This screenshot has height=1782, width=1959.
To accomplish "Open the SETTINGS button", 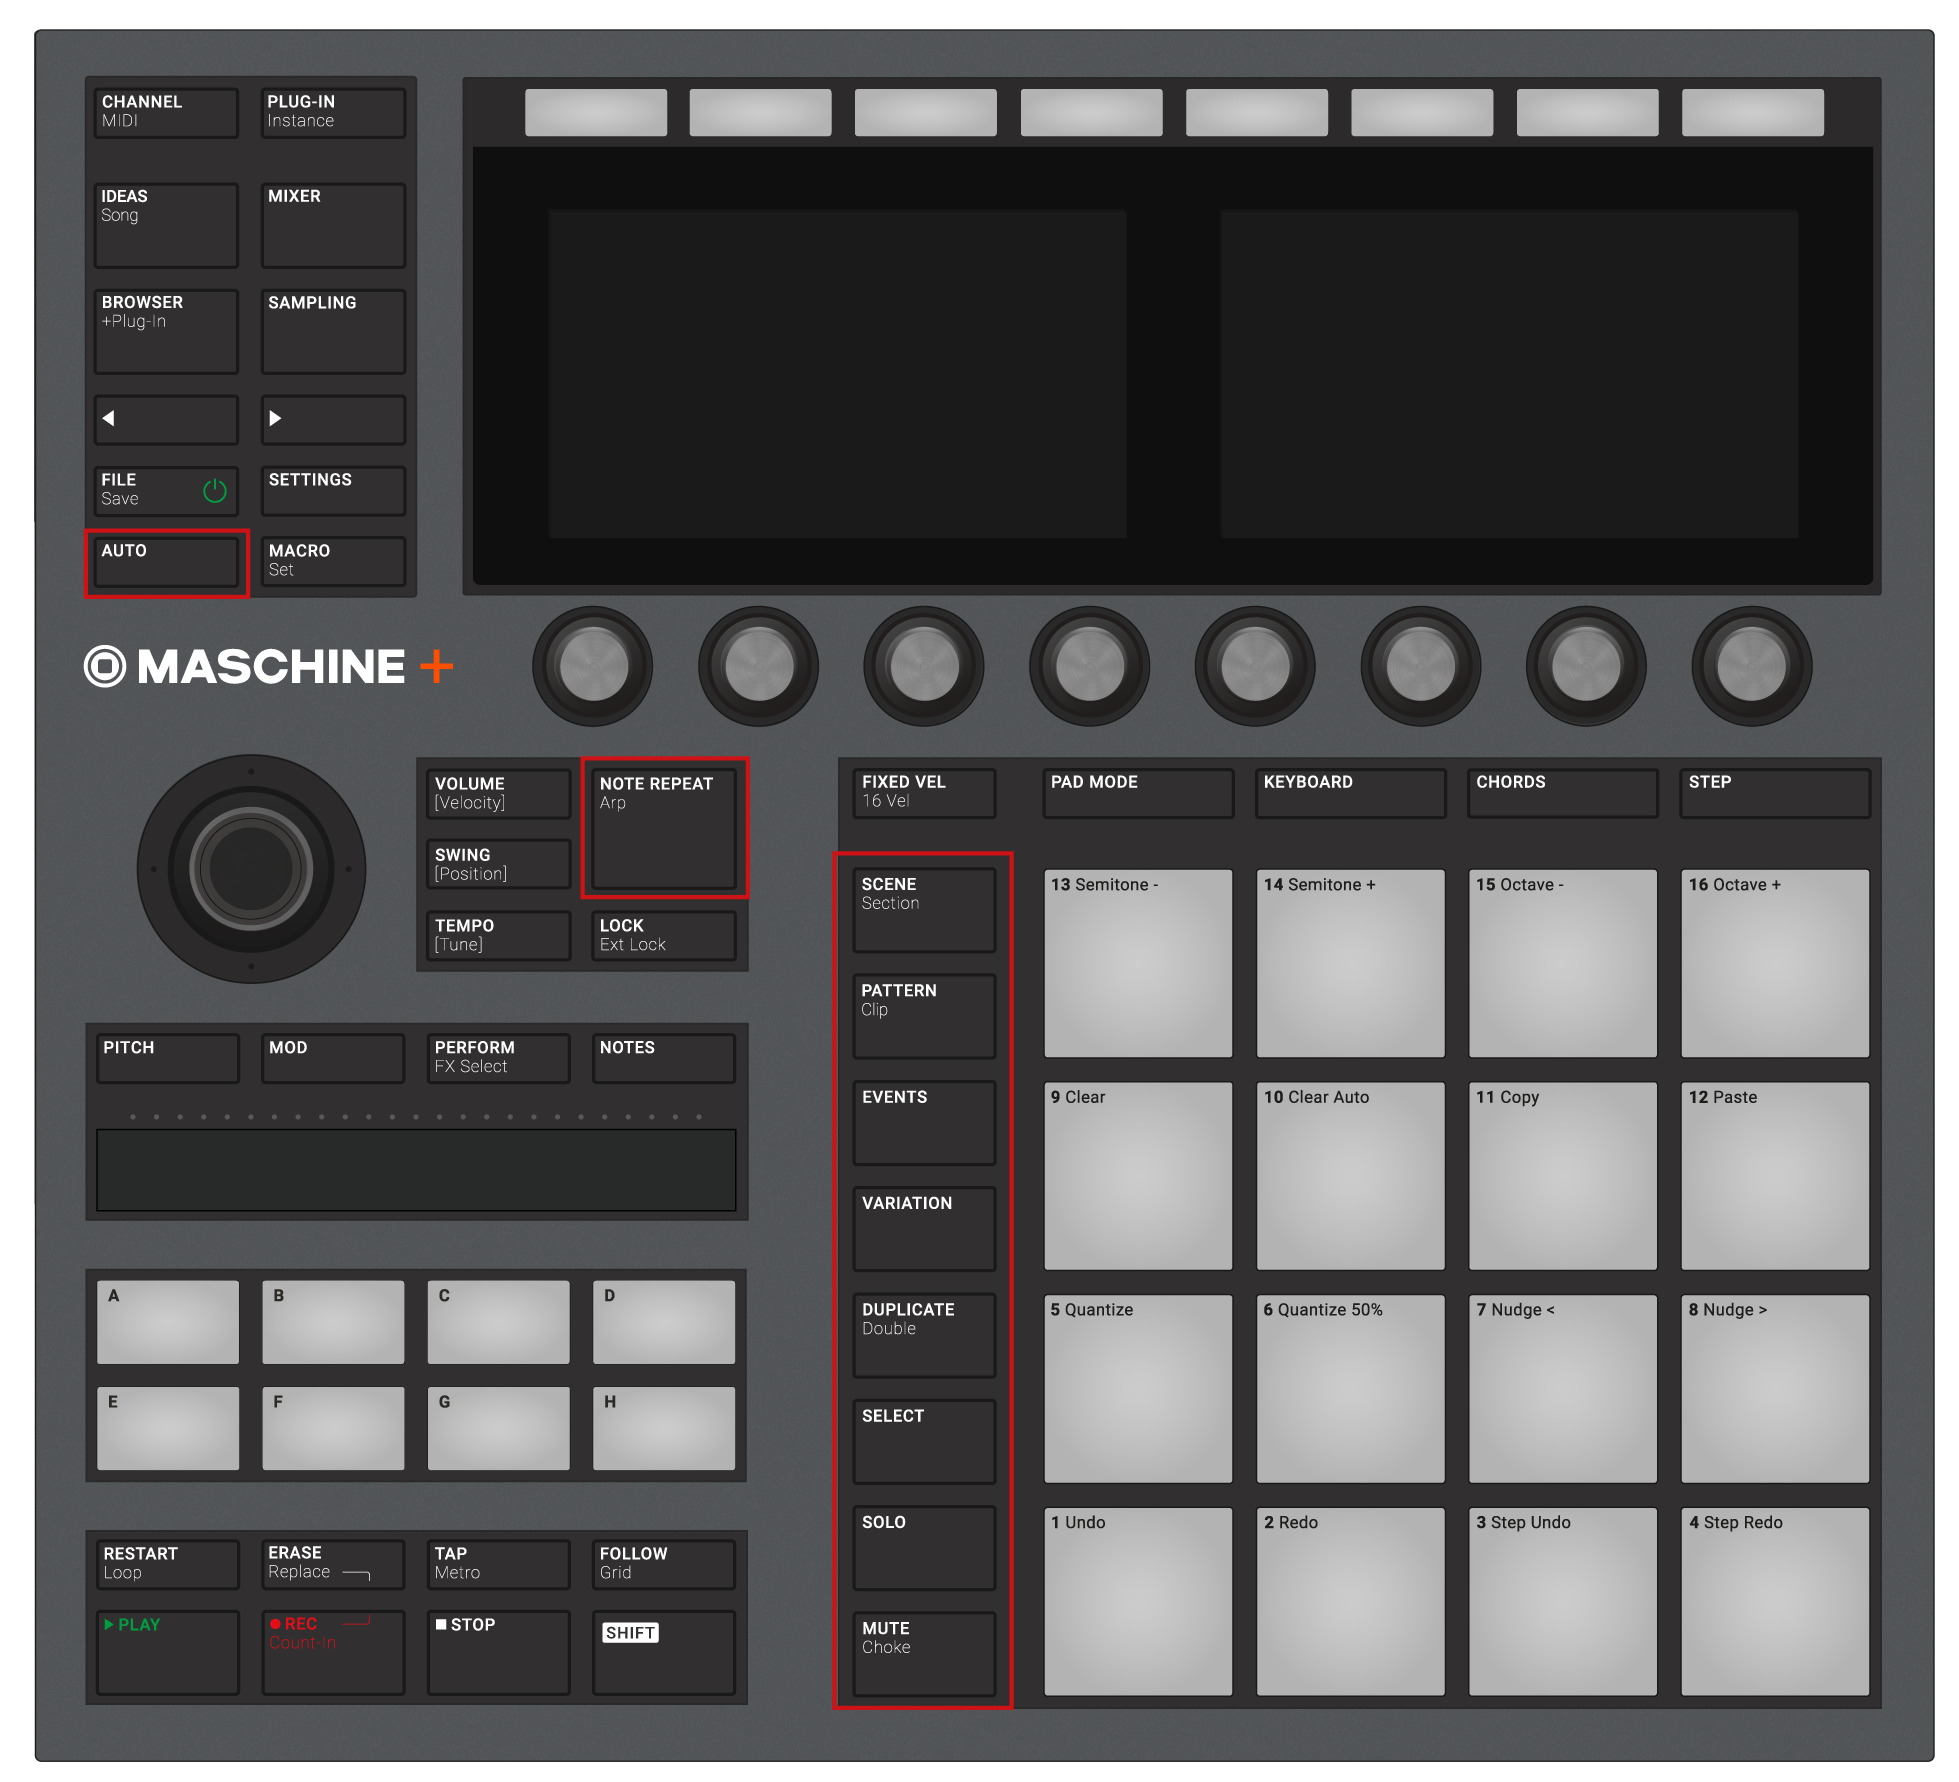I will point(333,490).
